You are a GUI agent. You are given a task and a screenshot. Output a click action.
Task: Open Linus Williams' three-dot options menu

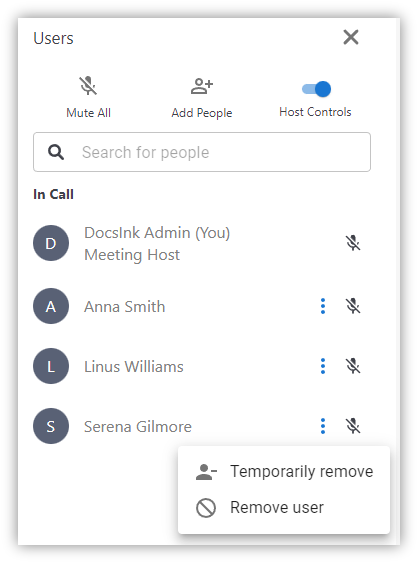(x=323, y=366)
